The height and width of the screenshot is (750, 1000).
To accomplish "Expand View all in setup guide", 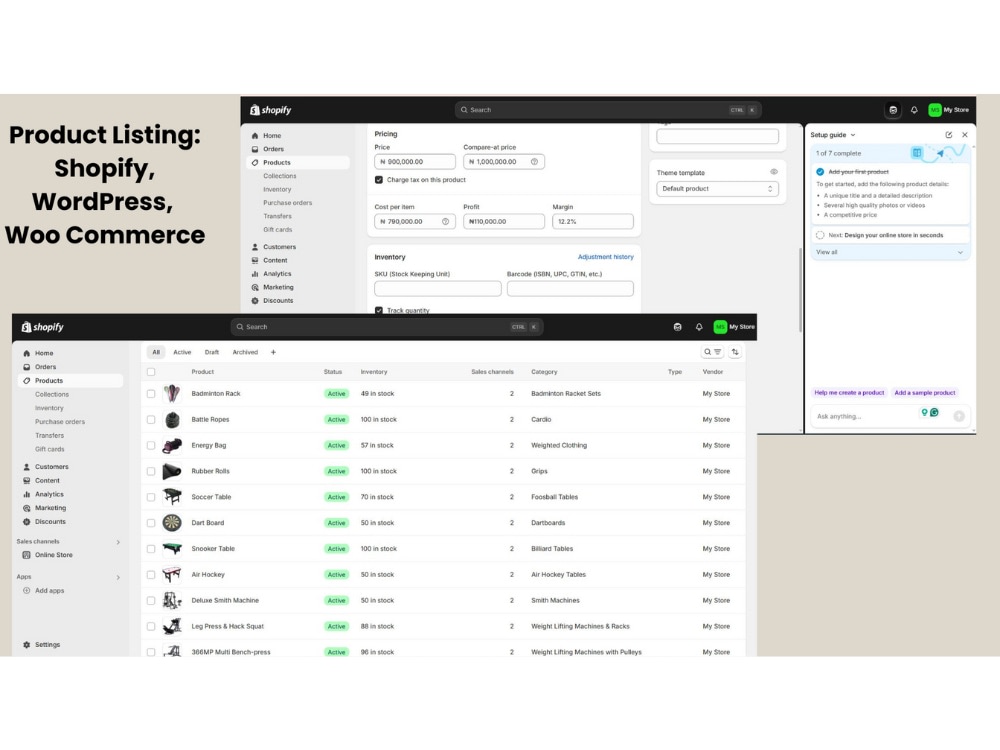I will pos(890,253).
